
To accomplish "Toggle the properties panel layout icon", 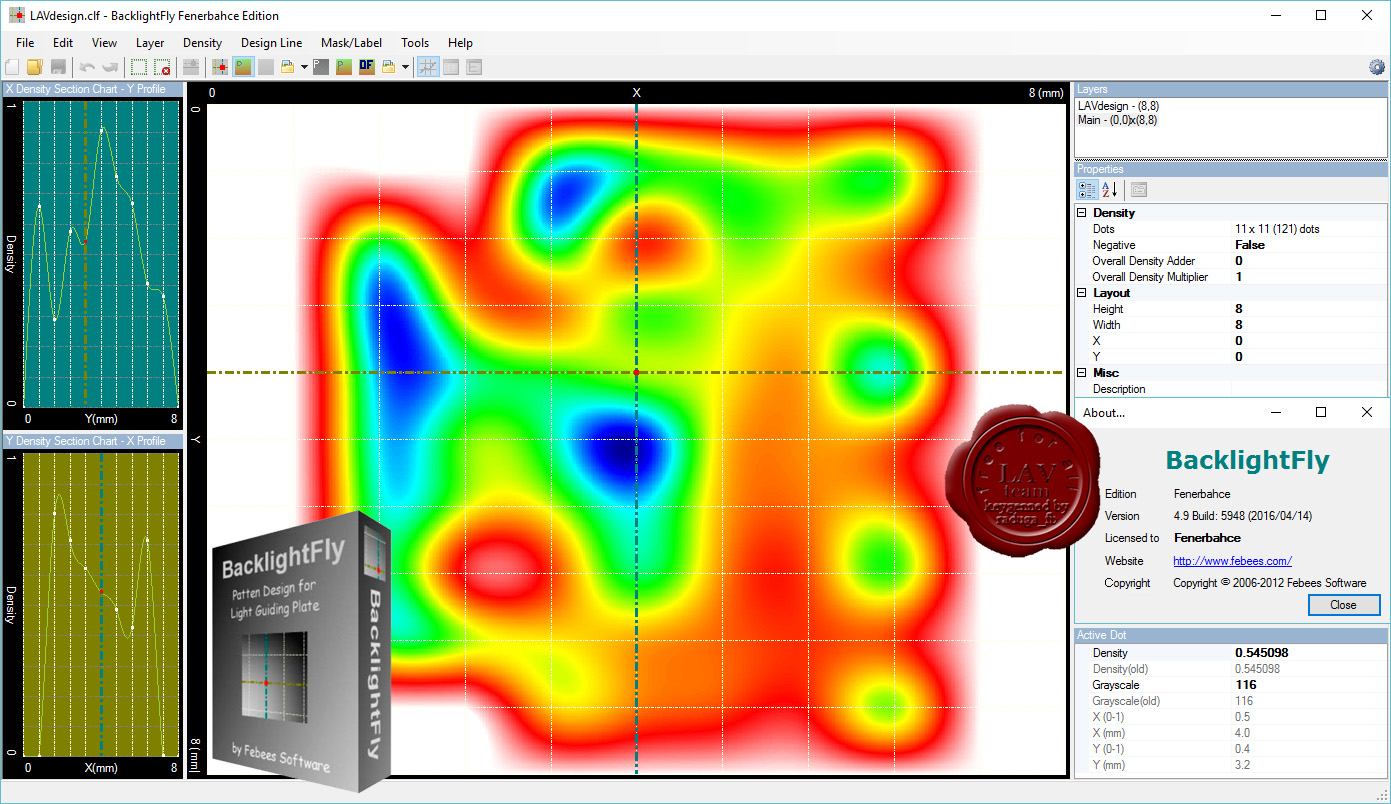I will pyautogui.click(x=474, y=67).
